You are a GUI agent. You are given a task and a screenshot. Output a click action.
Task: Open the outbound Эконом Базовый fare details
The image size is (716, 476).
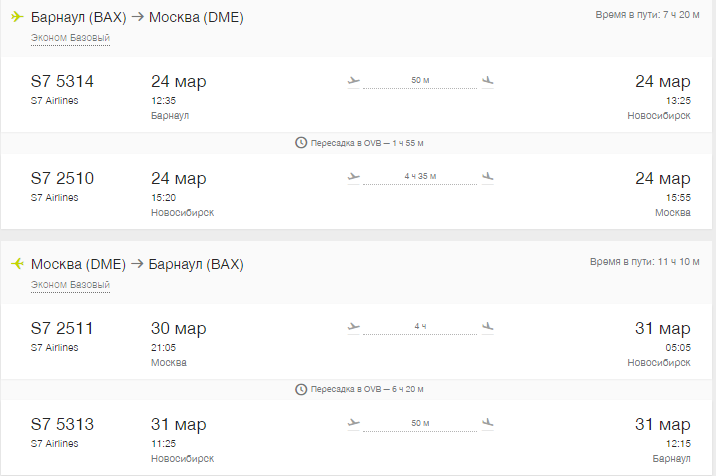tap(70, 38)
